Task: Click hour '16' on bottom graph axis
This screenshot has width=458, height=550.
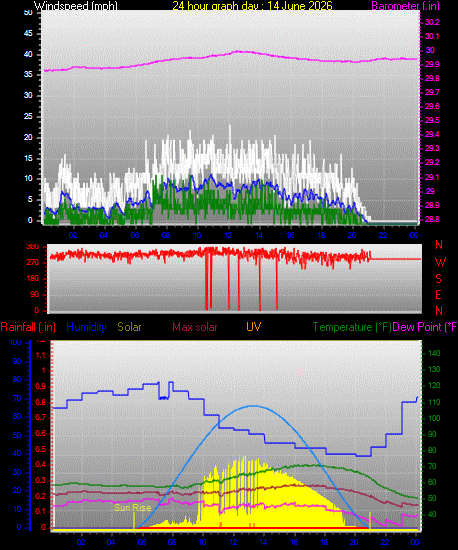Action: (x=294, y=542)
